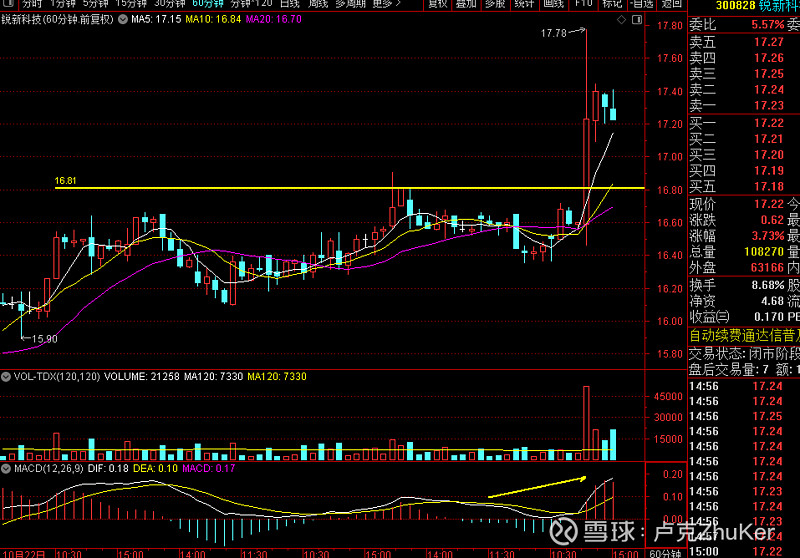The width and height of the screenshot is (800, 558).
Task: Click the 返回 back button
Action: (x=671, y=4)
